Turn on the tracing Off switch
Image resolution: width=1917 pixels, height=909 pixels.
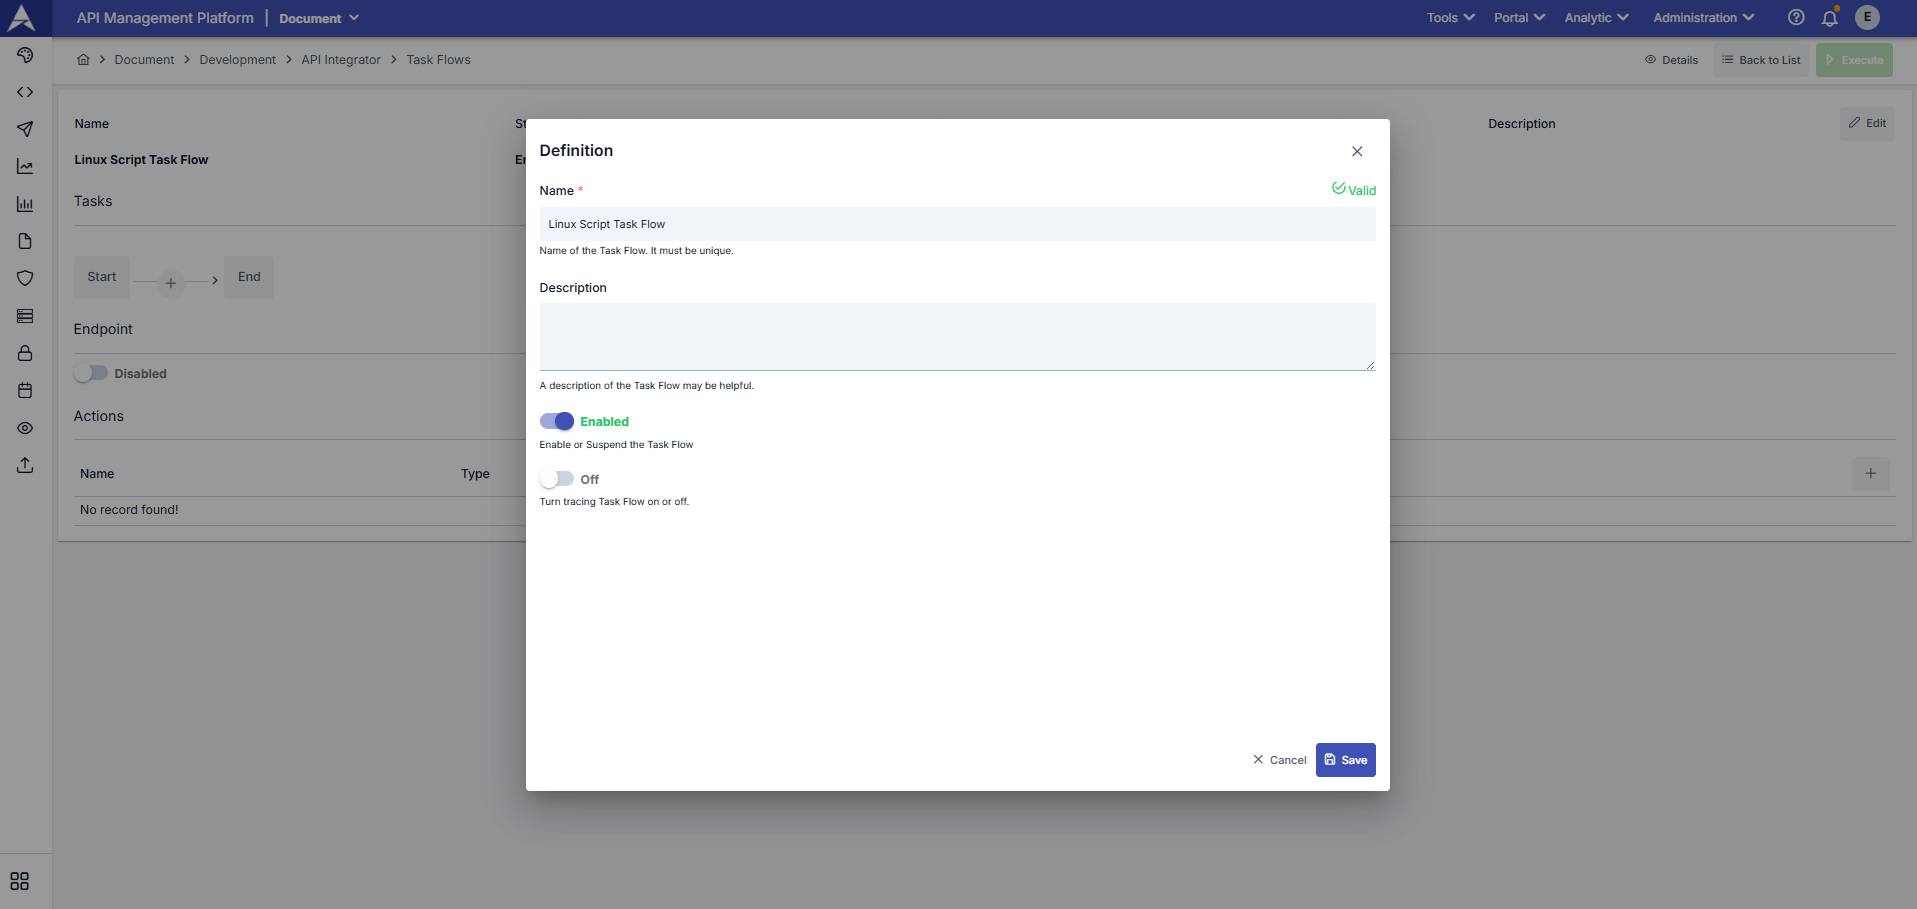point(557,479)
